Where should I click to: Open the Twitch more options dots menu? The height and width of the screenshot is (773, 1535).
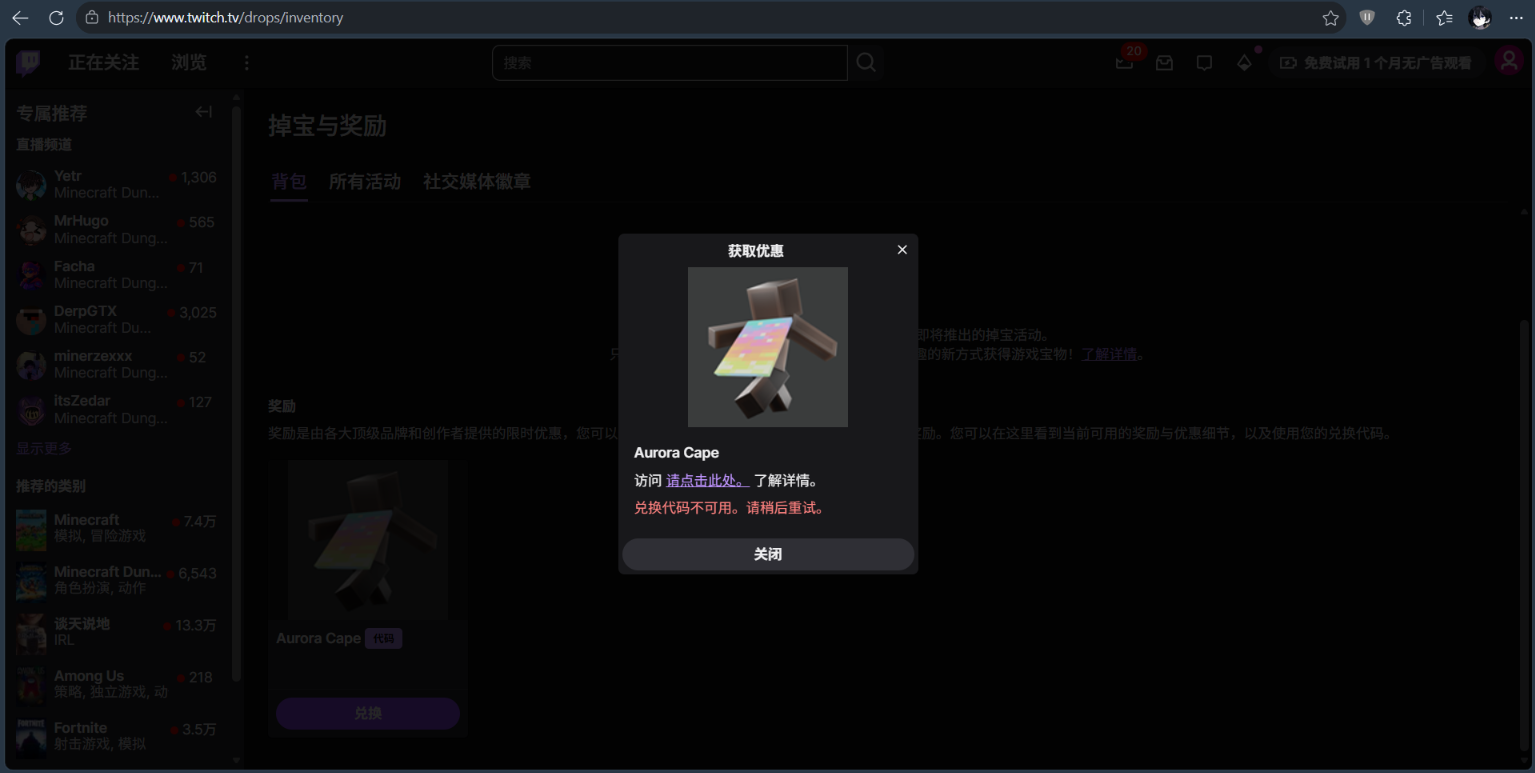pyautogui.click(x=247, y=63)
